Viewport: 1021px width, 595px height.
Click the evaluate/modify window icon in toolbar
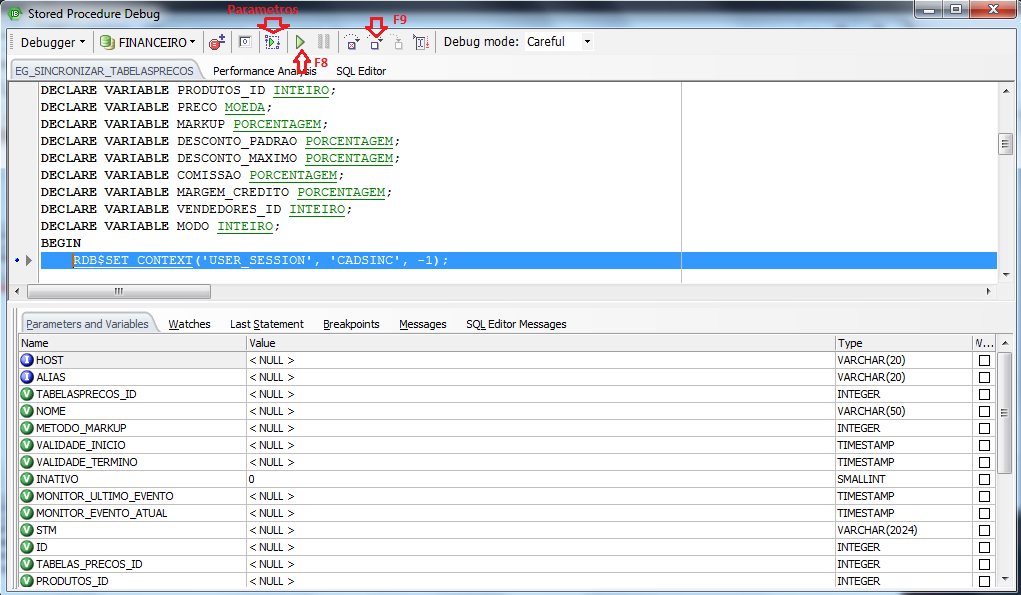tap(245, 42)
